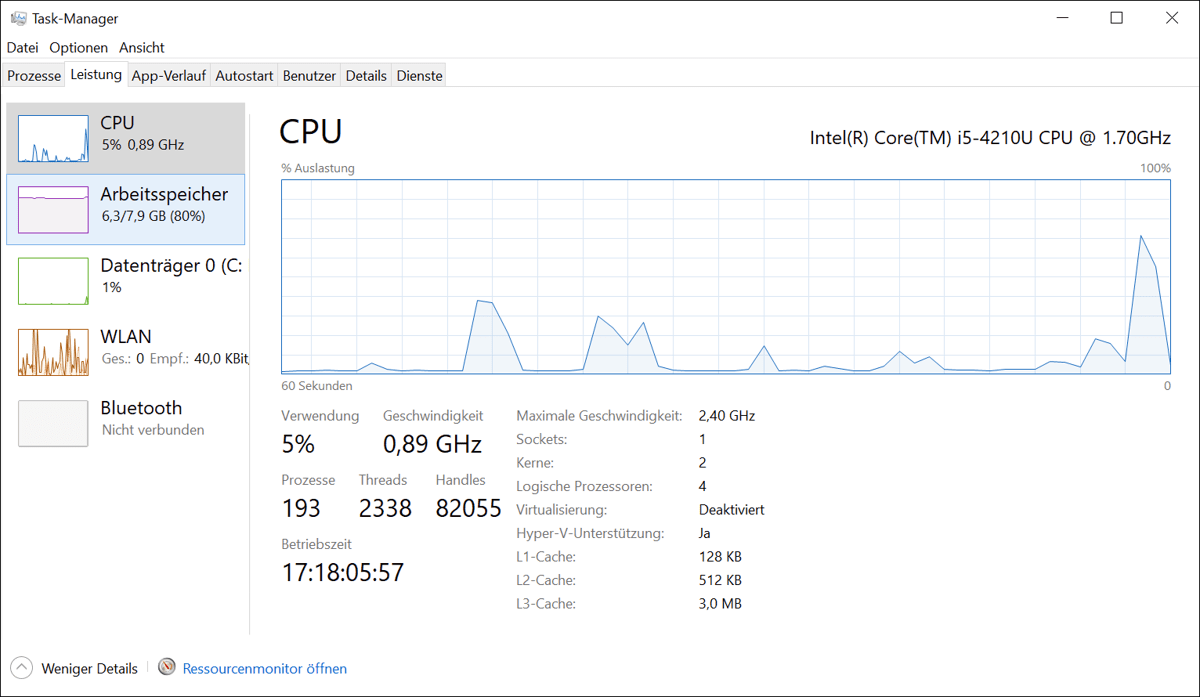Click Ressourcenmonitor öffnen link

point(265,668)
